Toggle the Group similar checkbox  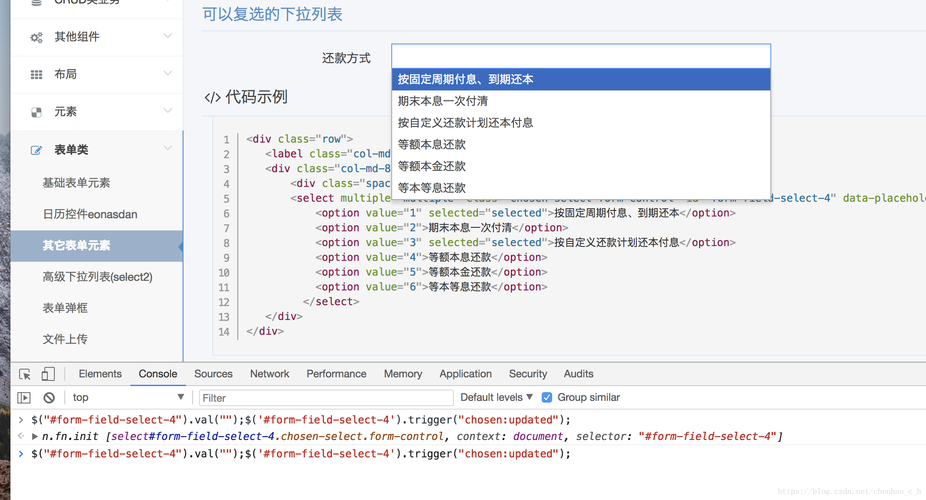(x=546, y=398)
